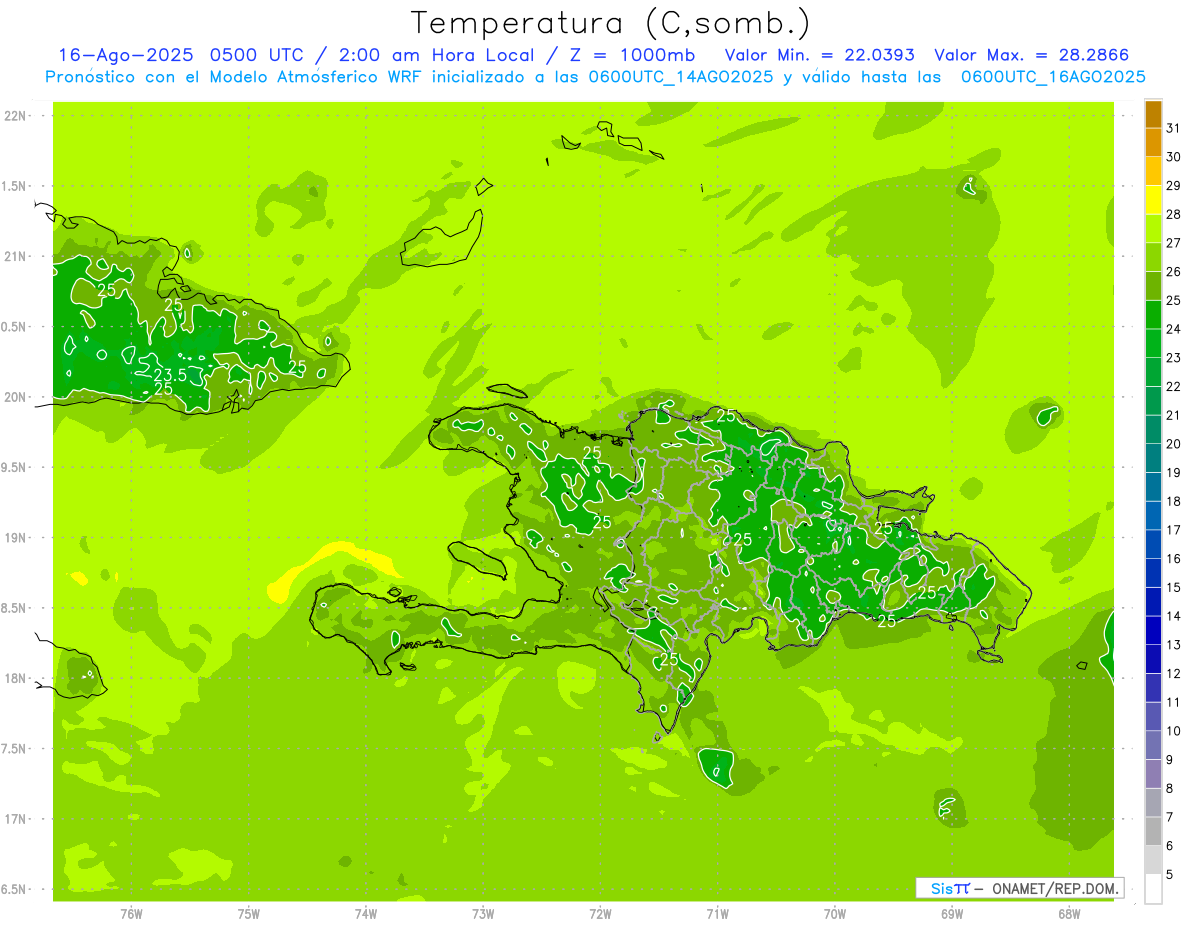Click the "20N" latitude axis label
Viewport: 1200px width, 927px height.
point(15,397)
